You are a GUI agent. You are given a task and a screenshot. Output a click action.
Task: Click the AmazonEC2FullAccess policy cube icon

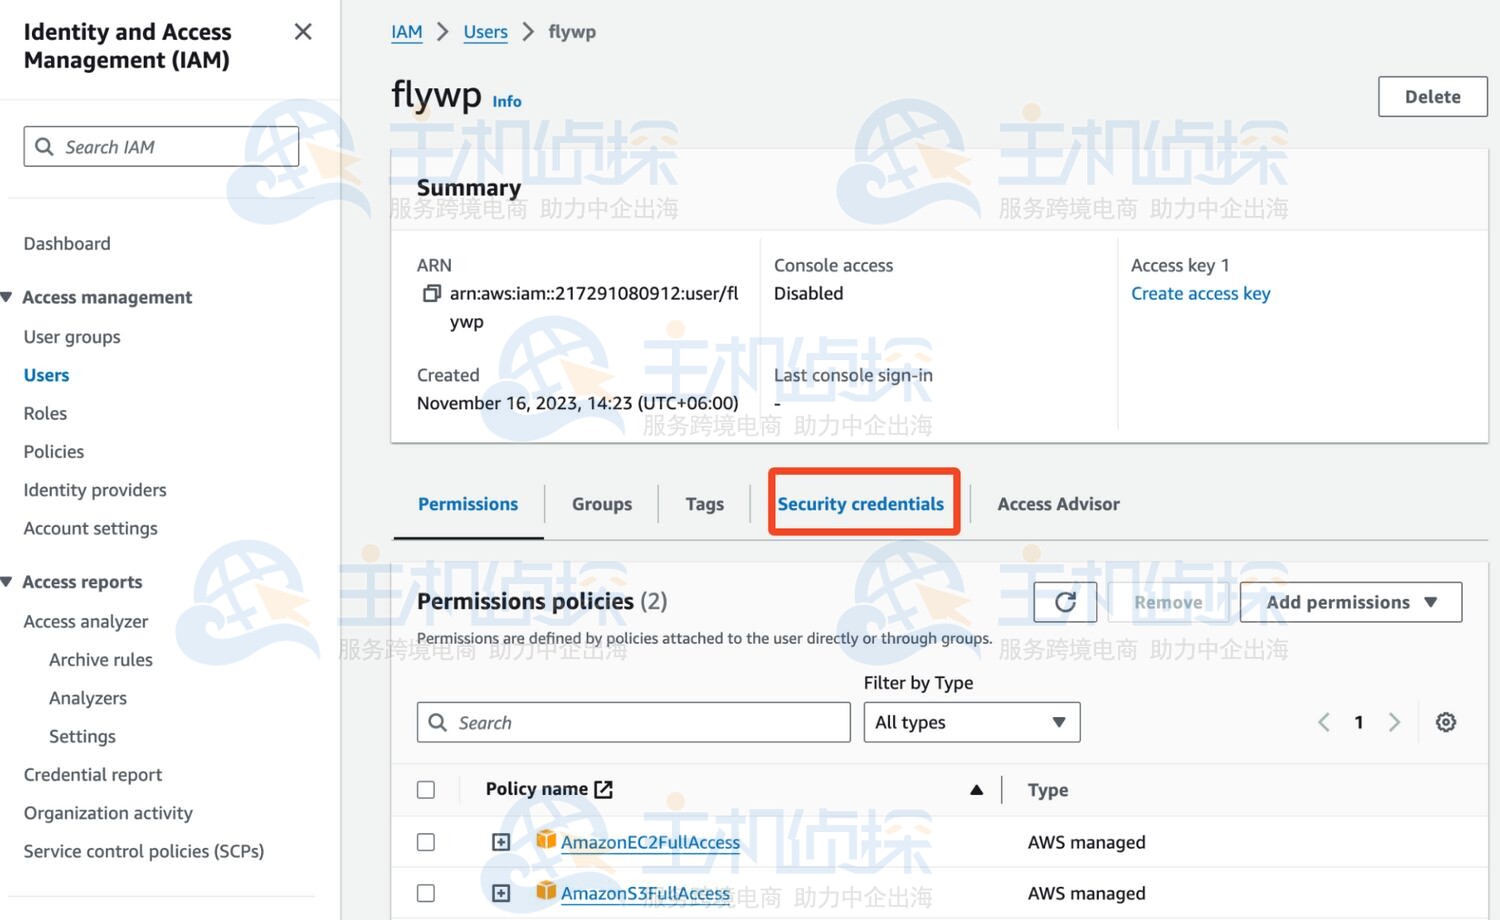click(x=546, y=840)
